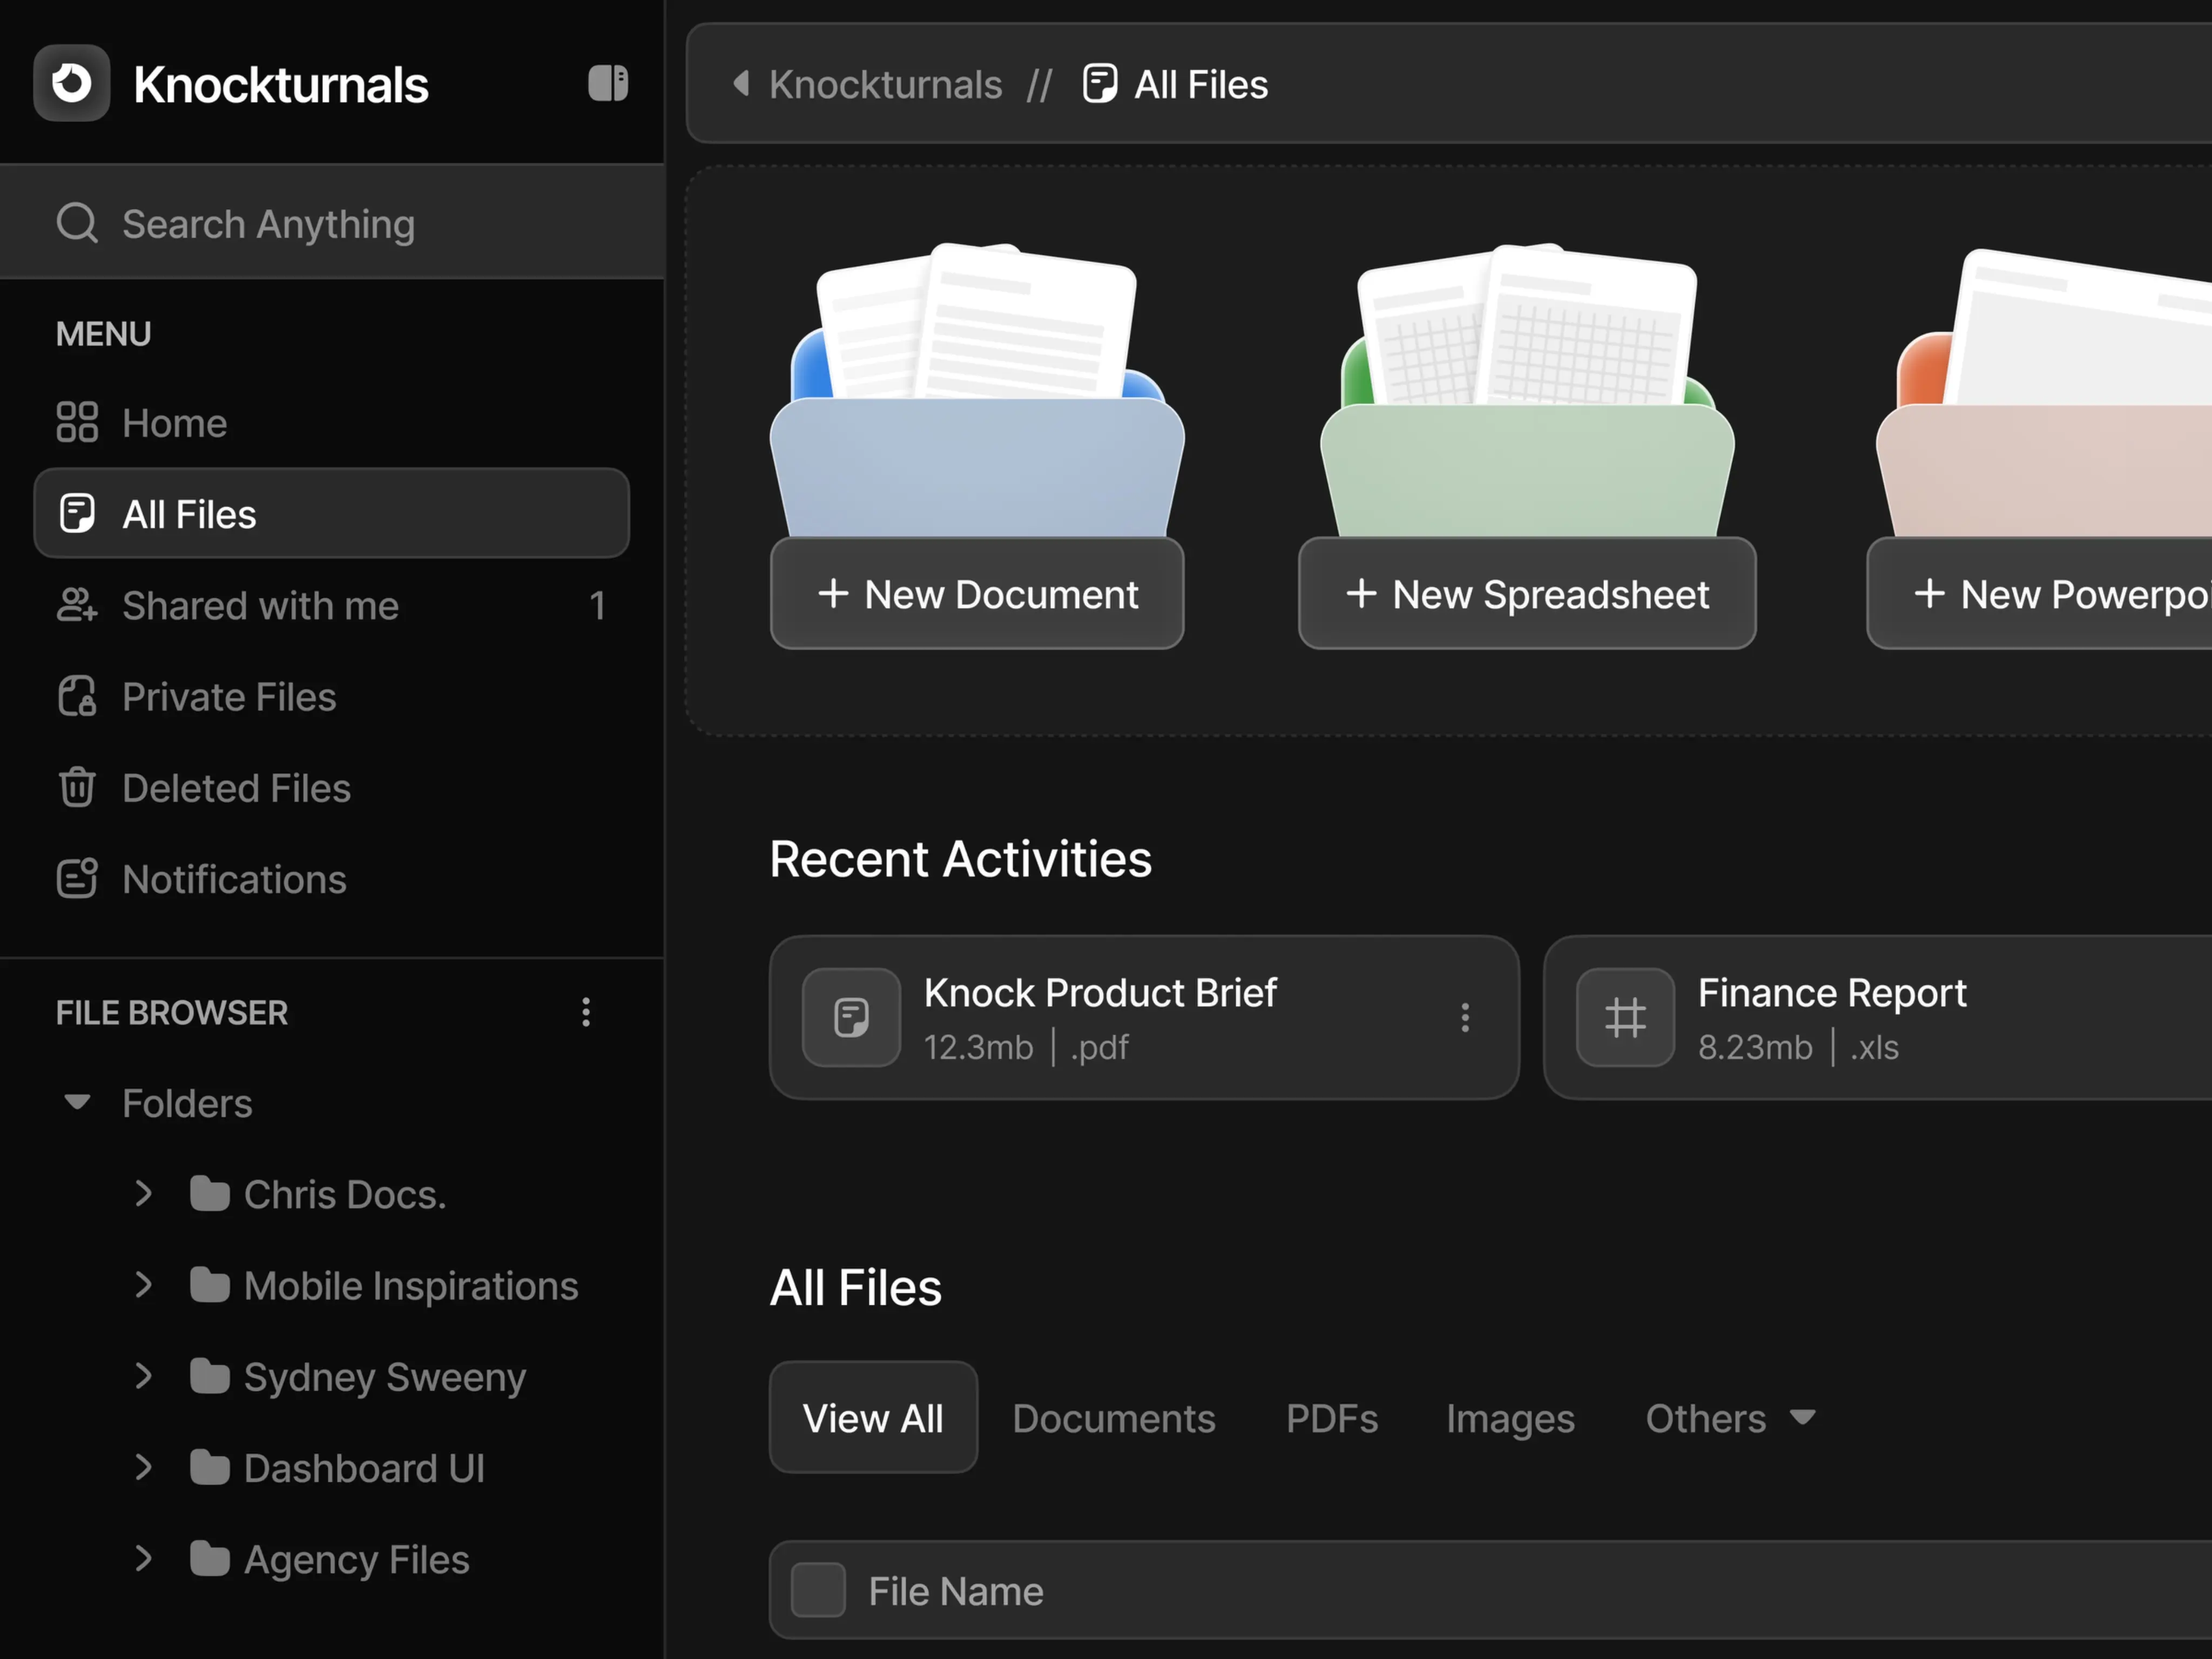Expand the Chris Docs. folder
Image resolution: width=2212 pixels, height=1659 pixels.
[143, 1193]
